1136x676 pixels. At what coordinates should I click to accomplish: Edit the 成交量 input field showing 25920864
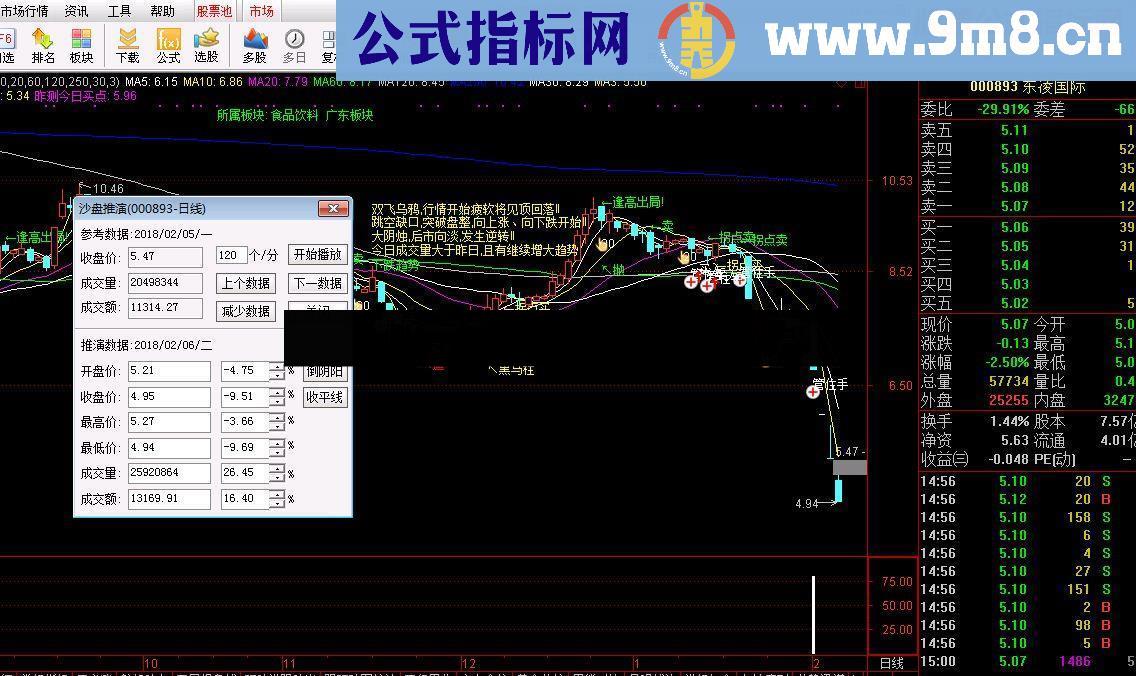[x=168, y=472]
